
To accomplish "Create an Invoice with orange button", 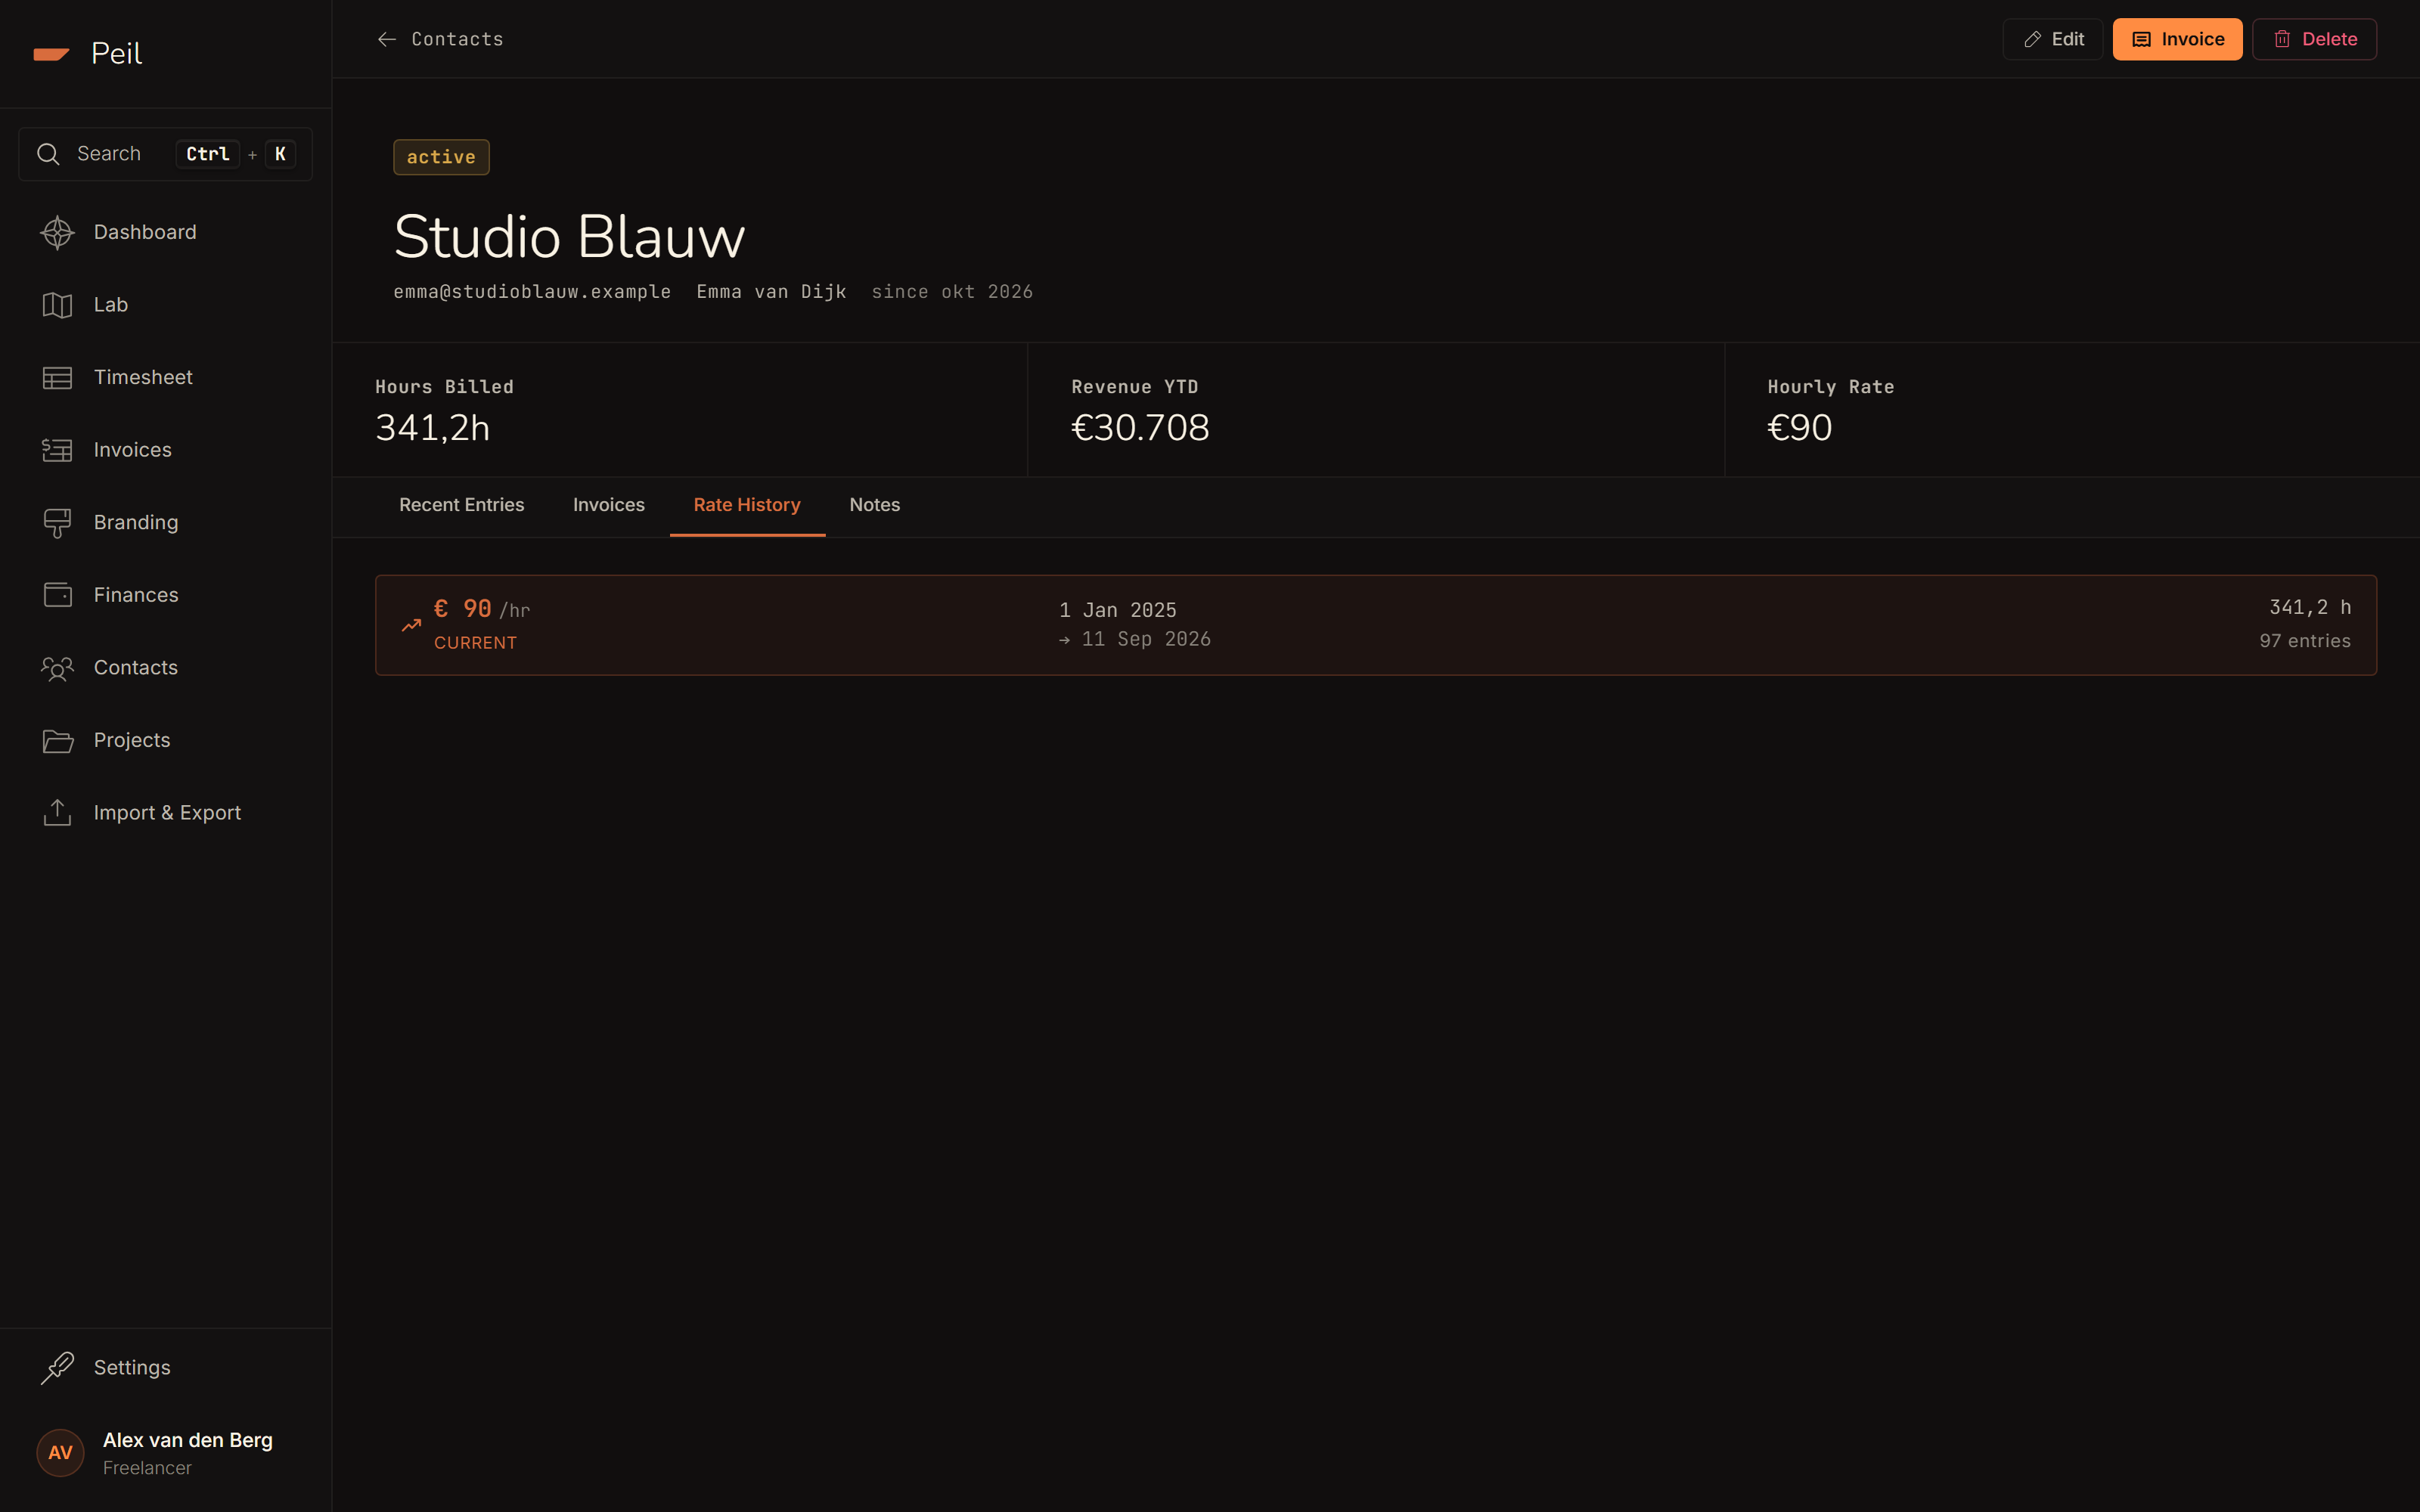I will point(2177,39).
